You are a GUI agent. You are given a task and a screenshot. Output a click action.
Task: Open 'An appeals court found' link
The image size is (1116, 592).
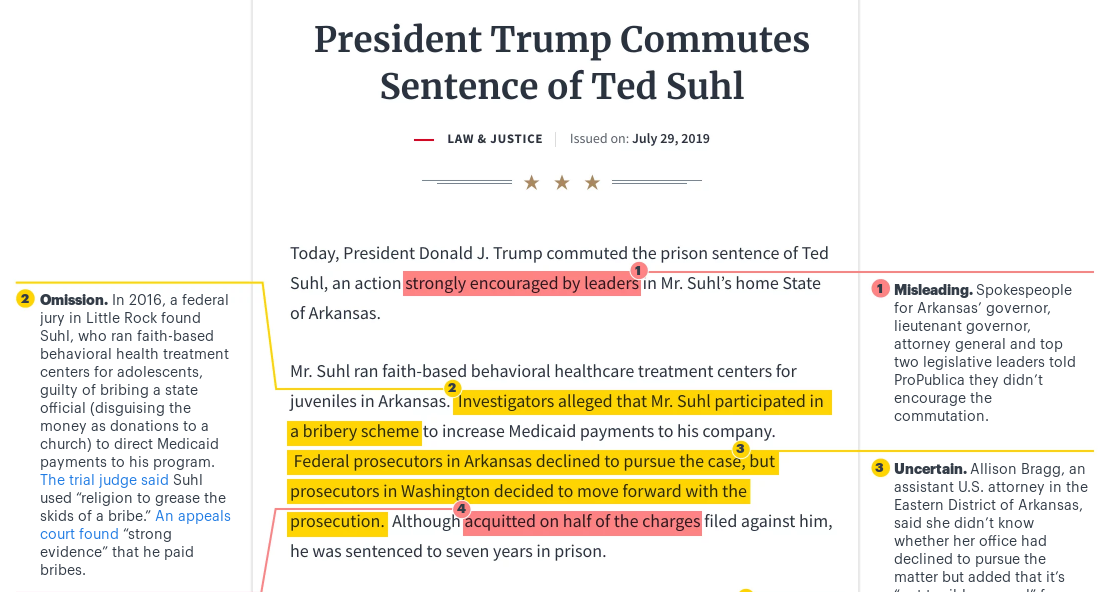[x=135, y=524]
